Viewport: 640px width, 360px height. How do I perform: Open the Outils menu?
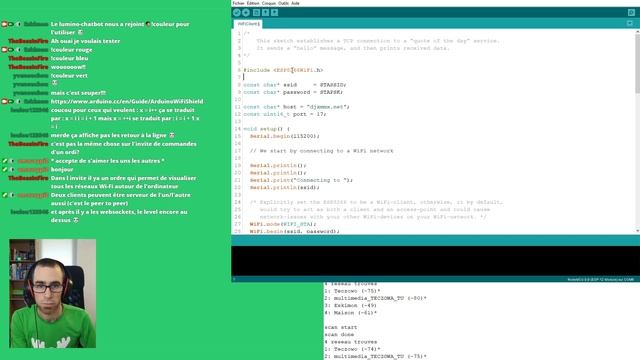click(283, 3)
